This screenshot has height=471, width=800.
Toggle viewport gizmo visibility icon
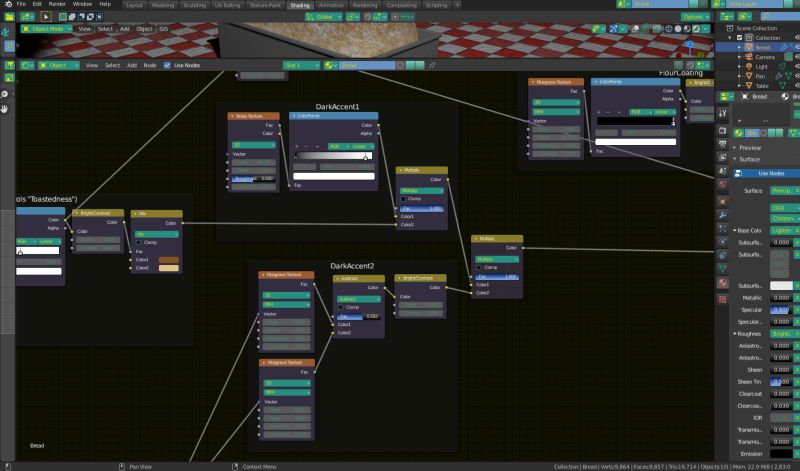[613, 29]
